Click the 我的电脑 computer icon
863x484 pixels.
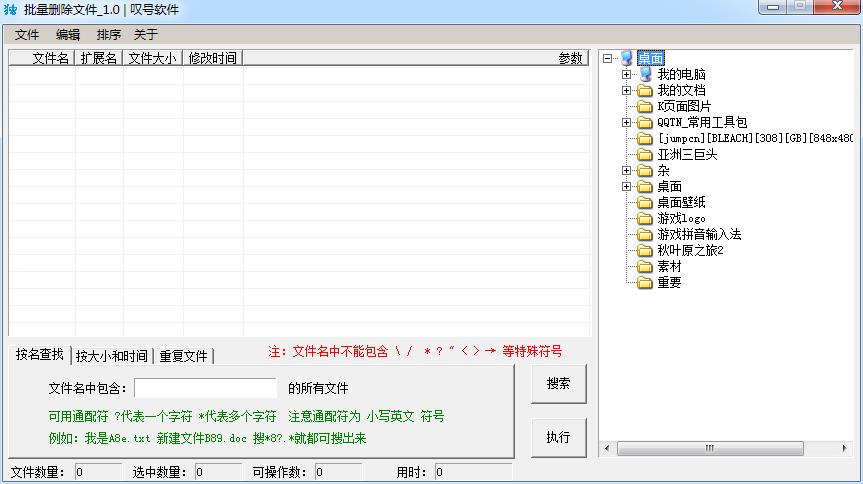(x=645, y=74)
